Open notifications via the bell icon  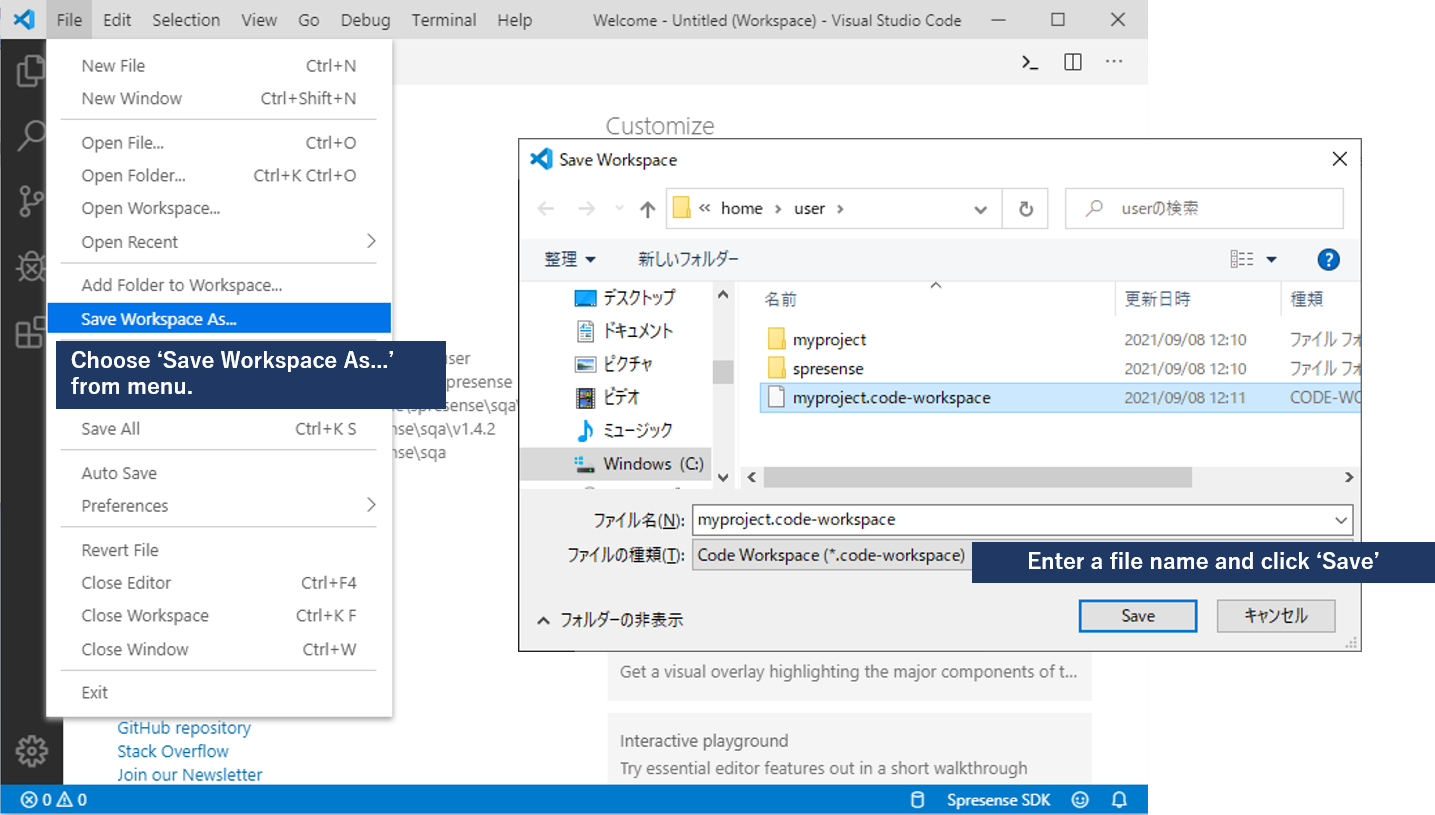point(1118,799)
